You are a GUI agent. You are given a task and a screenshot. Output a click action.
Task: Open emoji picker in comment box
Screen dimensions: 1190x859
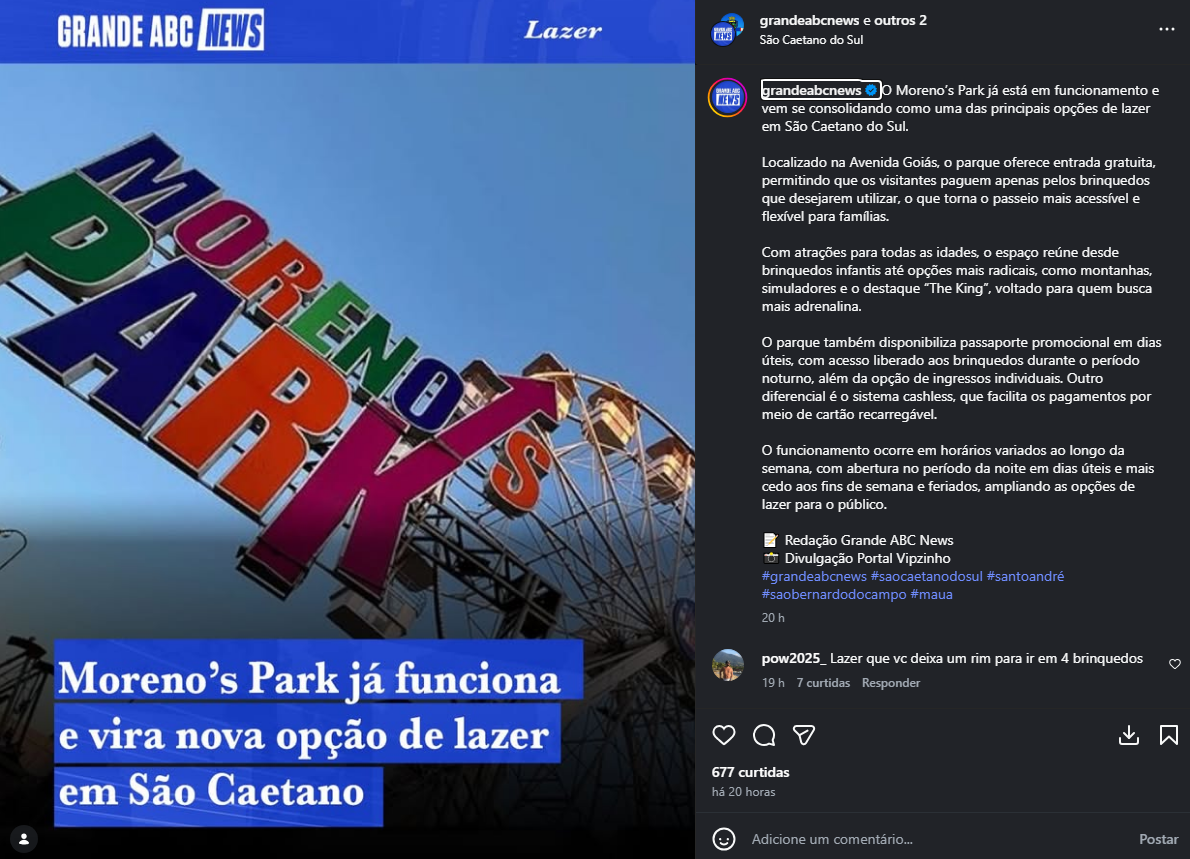pos(724,839)
